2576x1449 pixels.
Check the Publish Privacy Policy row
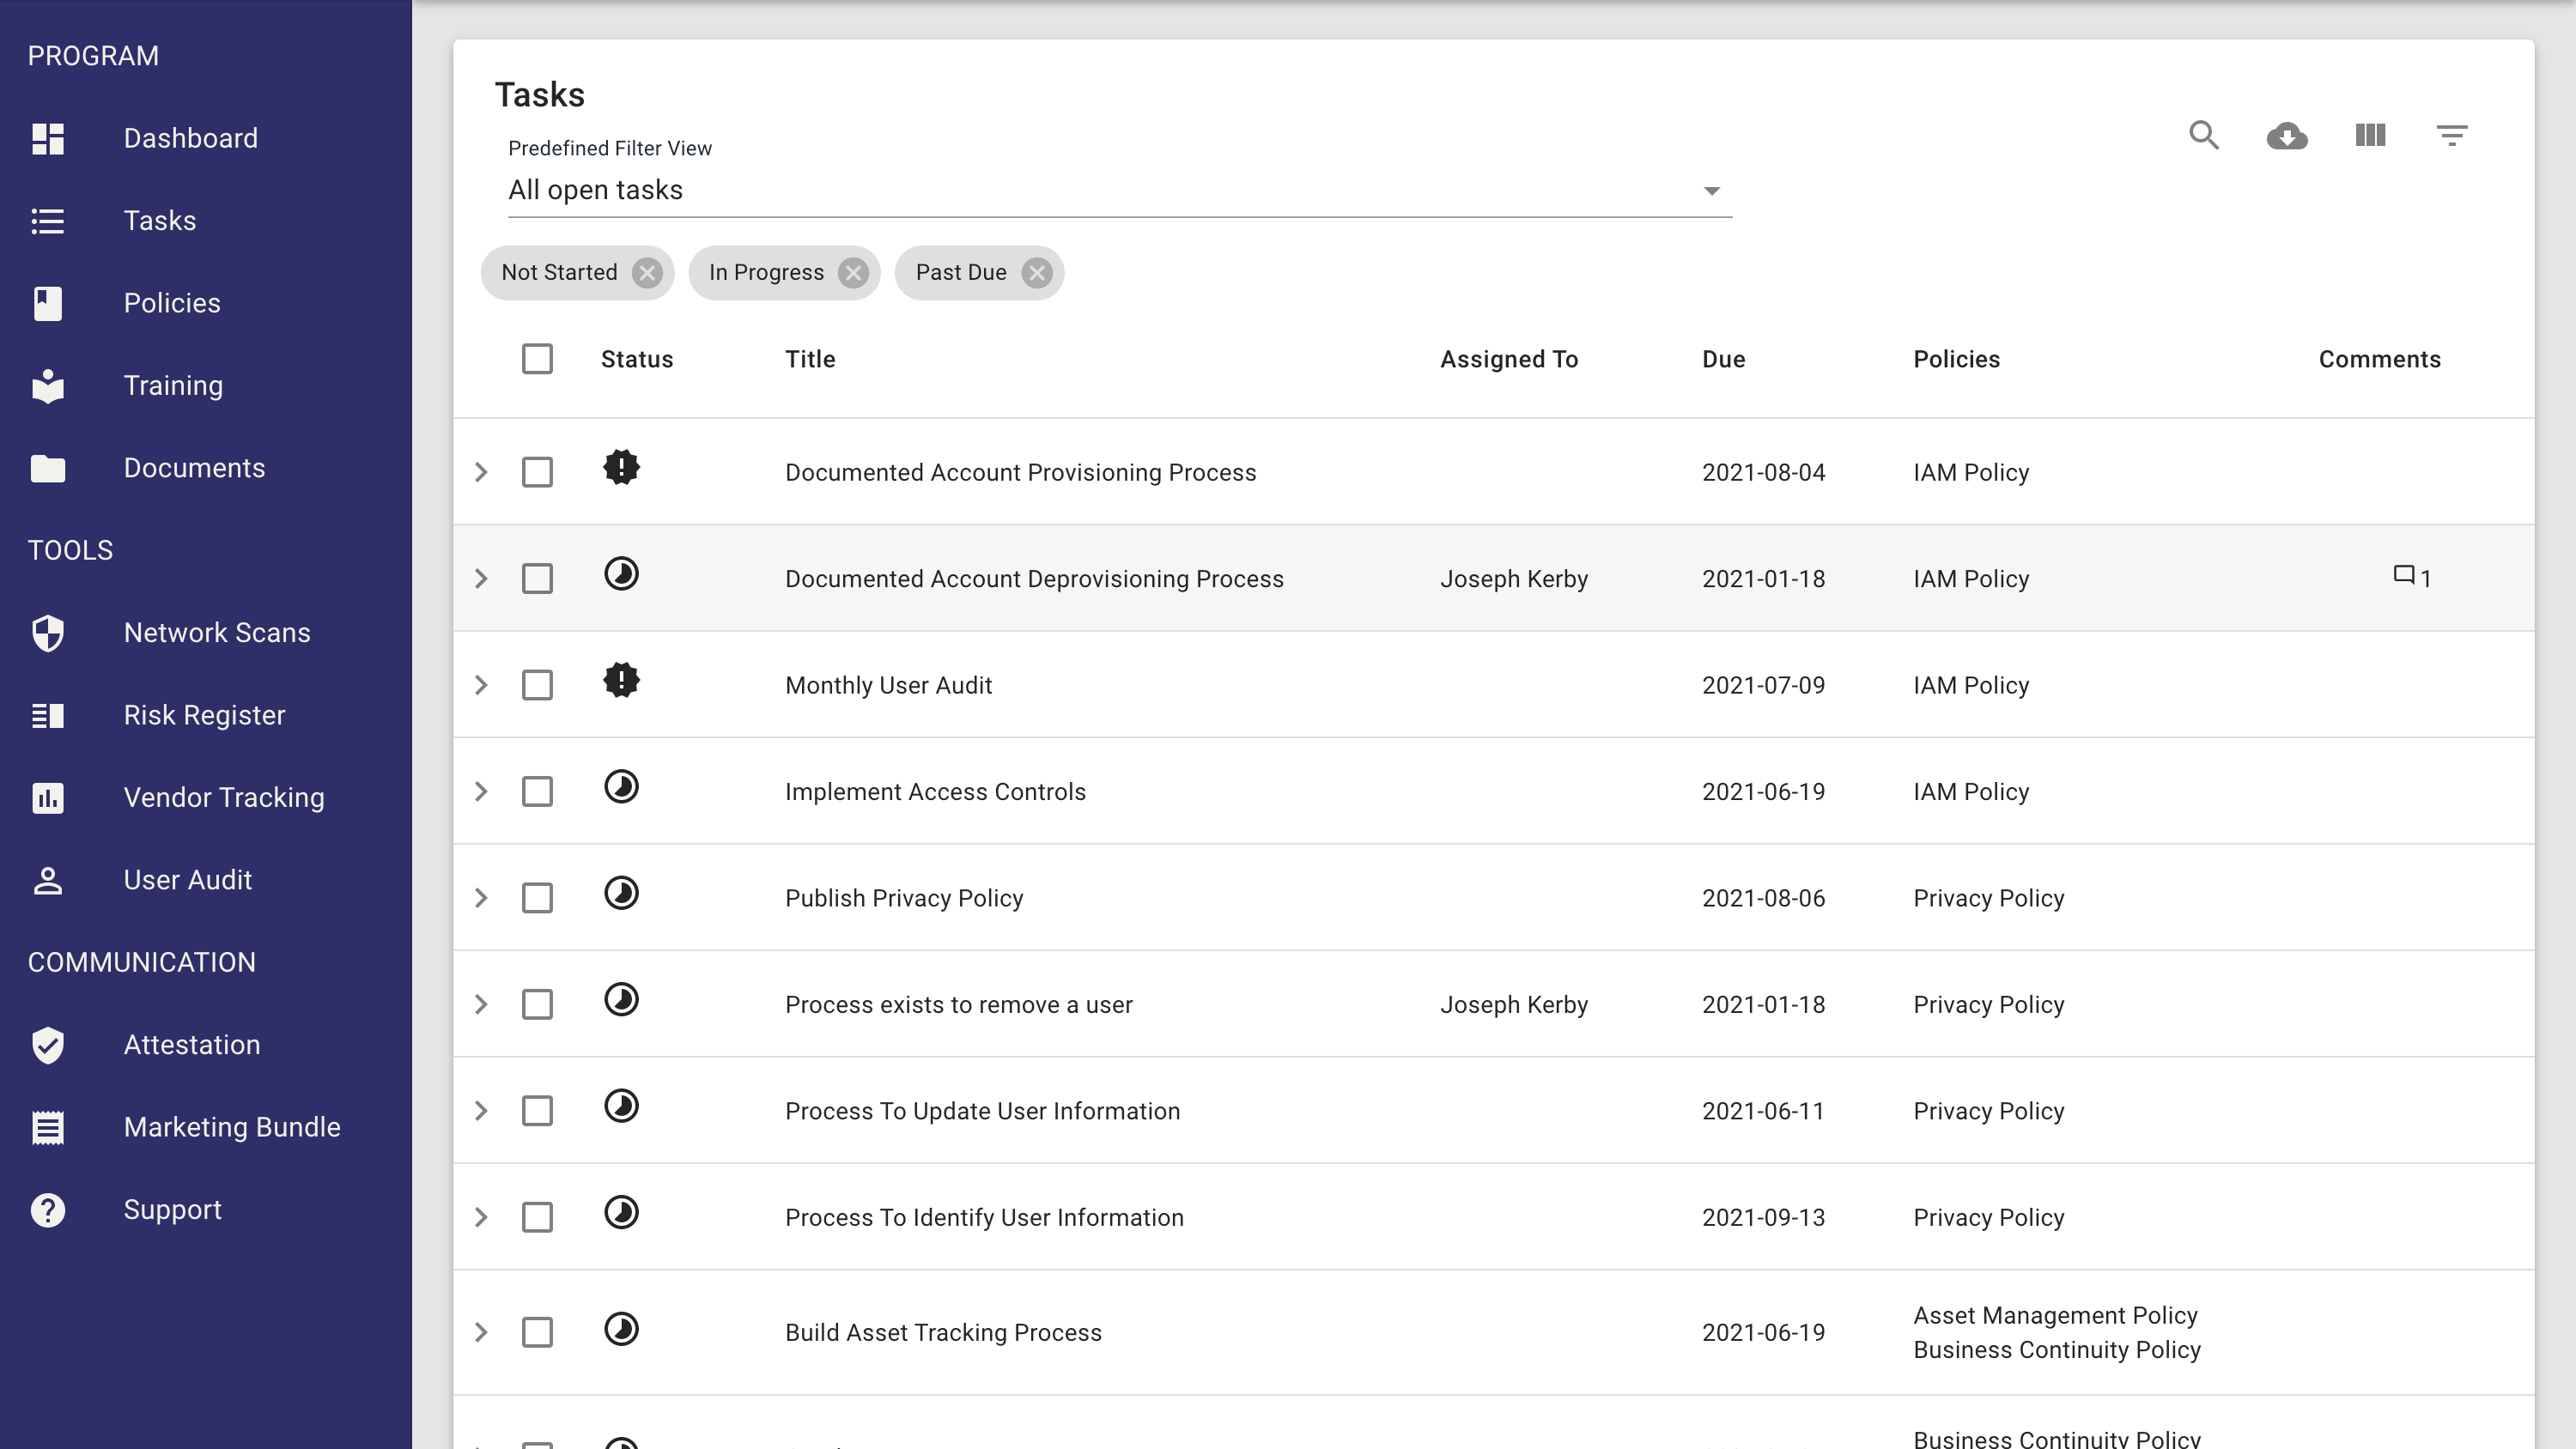pos(537,898)
